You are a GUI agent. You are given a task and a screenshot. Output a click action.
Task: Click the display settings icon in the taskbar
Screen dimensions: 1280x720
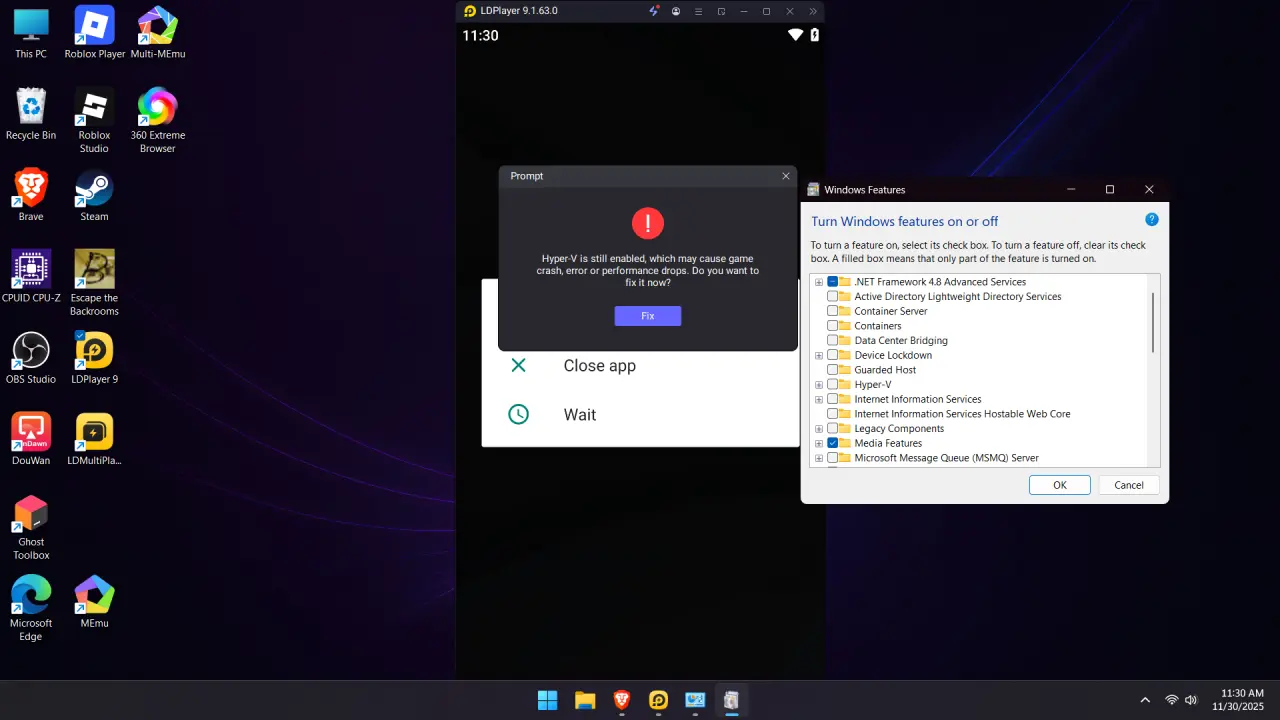click(x=695, y=700)
